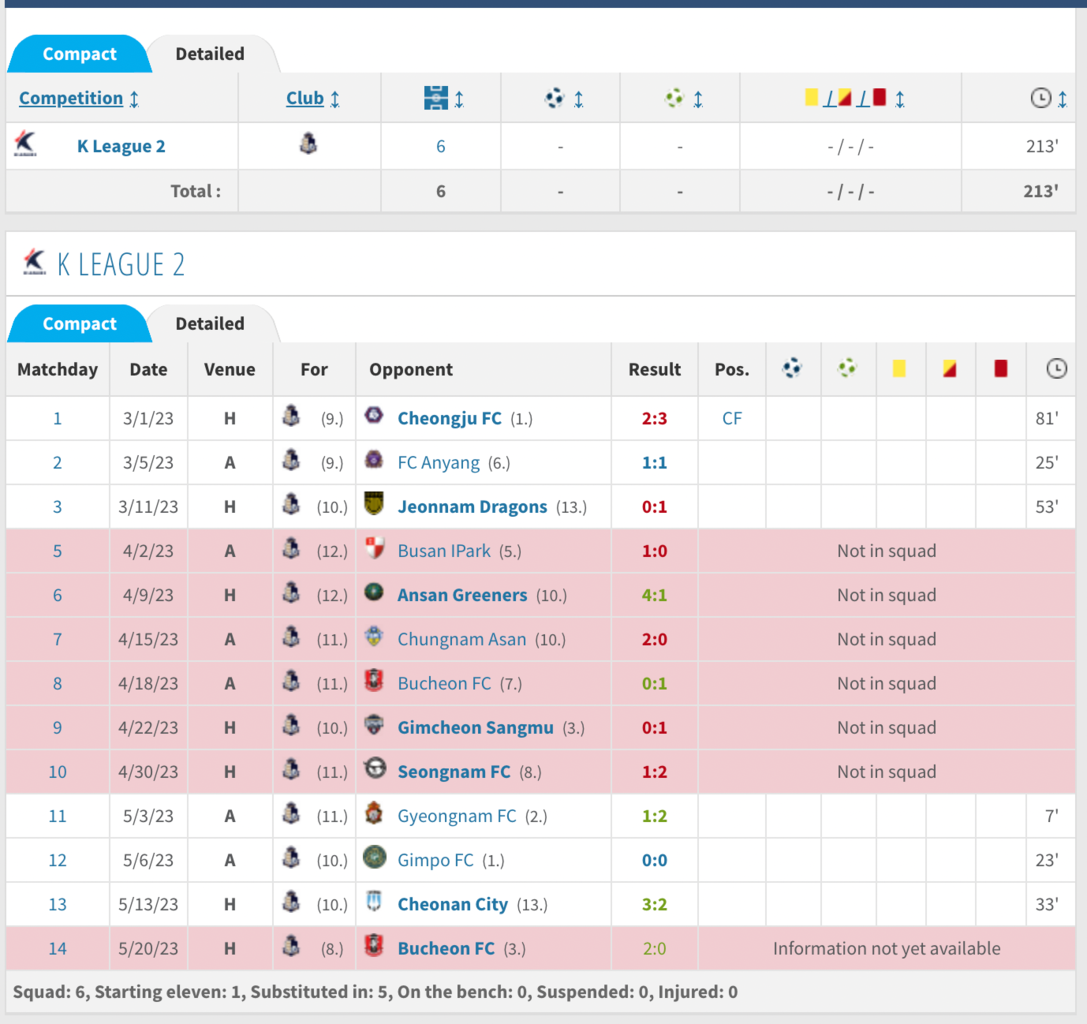Screen dimensions: 1087x1024
Task: Switch to Detailed tab in top summary
Action: 209,54
